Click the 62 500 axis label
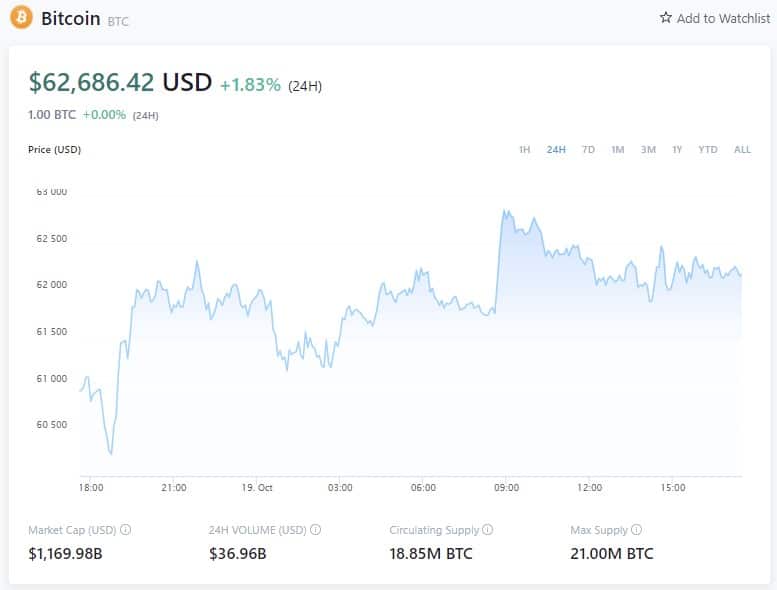The height and width of the screenshot is (590, 777). point(52,239)
